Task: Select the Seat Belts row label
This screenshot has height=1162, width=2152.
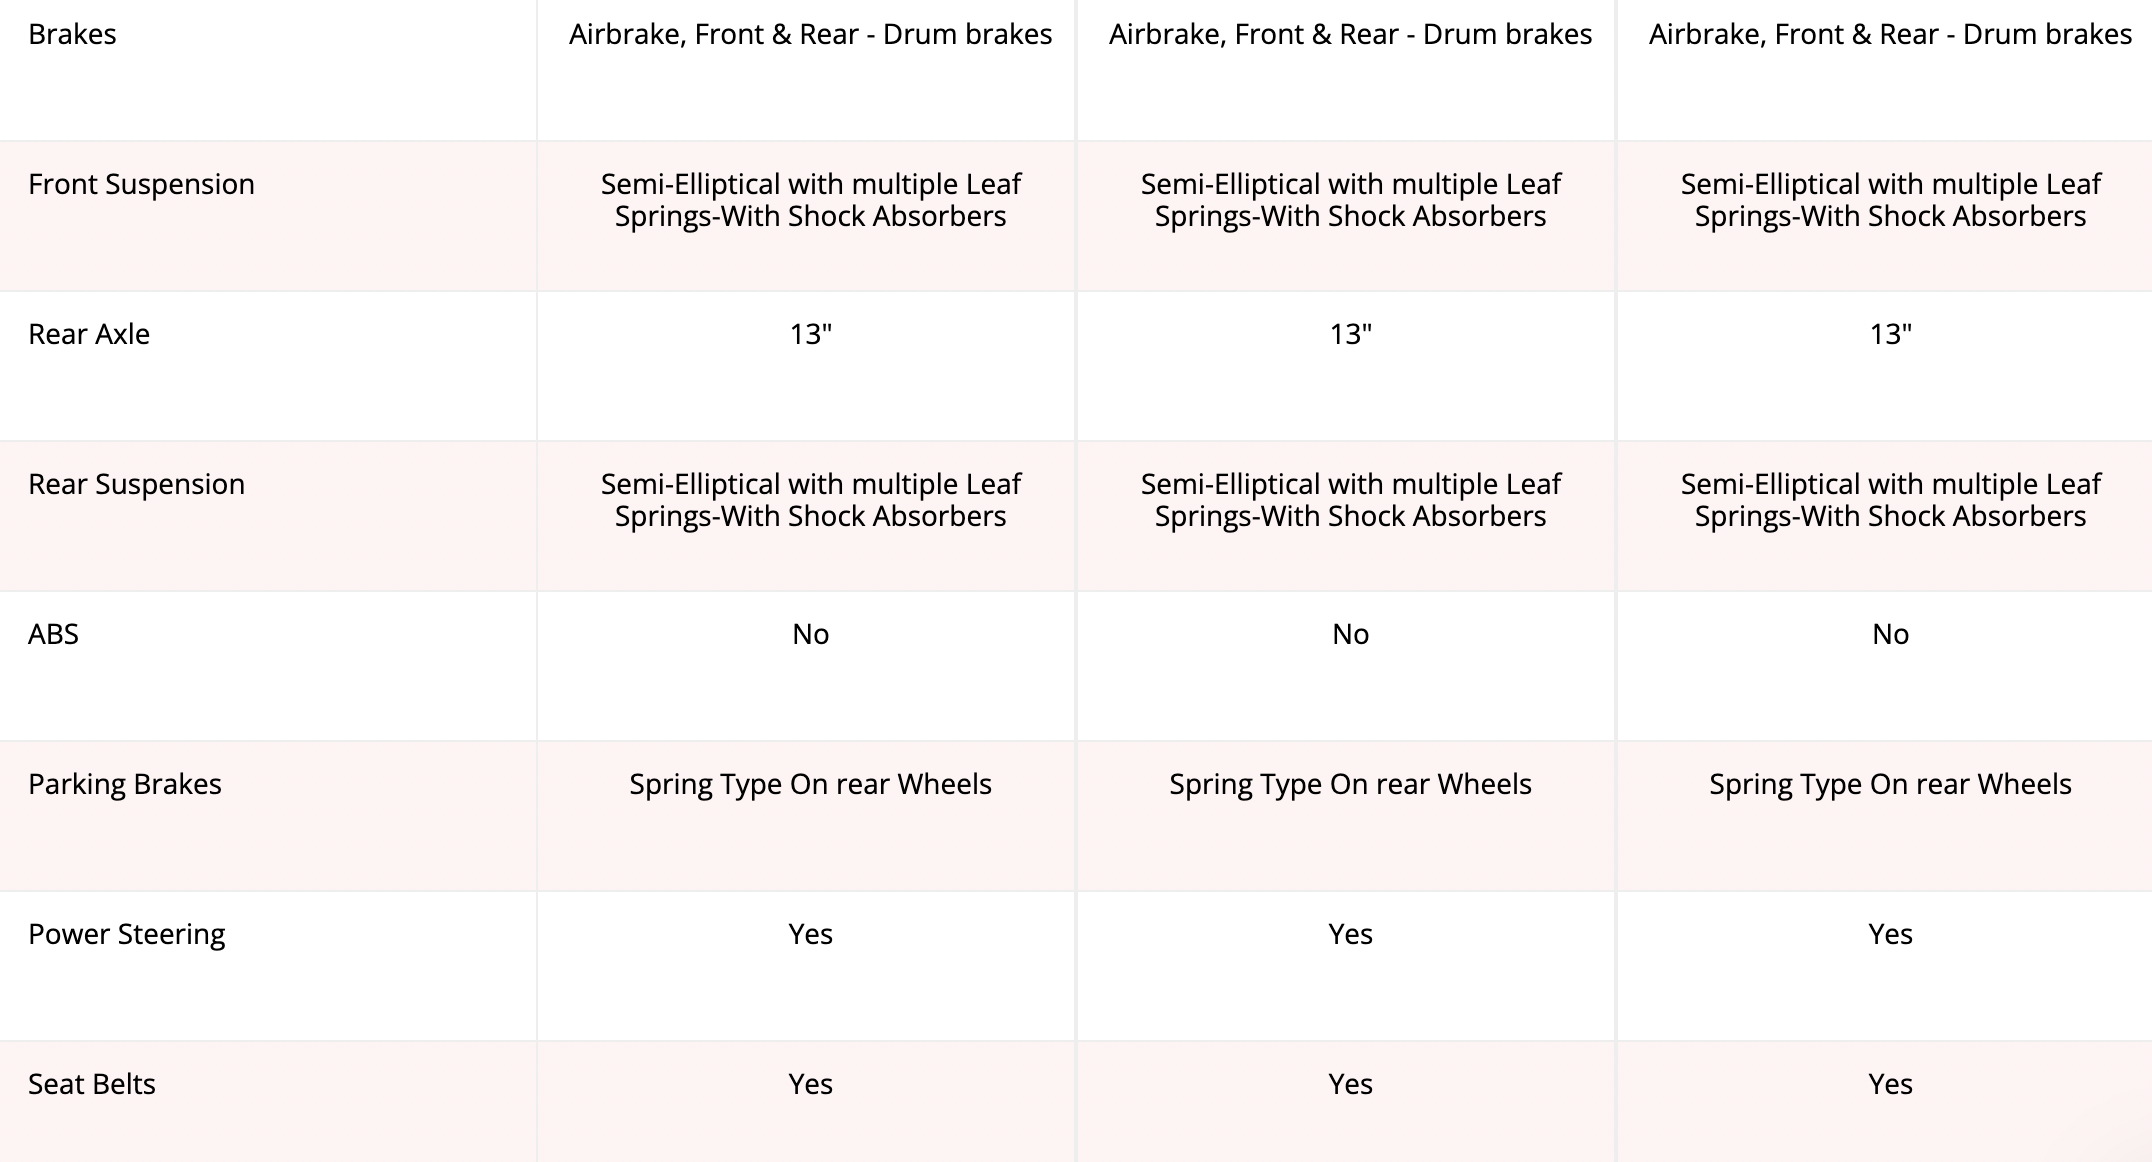Action: coord(92,1084)
